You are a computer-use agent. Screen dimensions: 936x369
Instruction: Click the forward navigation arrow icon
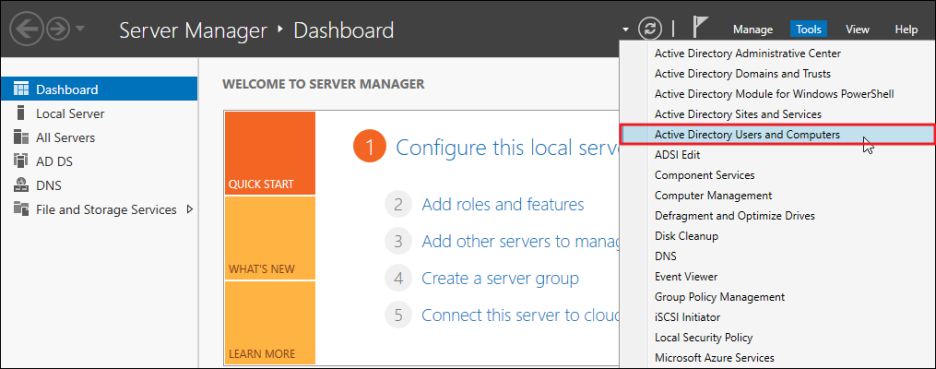click(58, 29)
